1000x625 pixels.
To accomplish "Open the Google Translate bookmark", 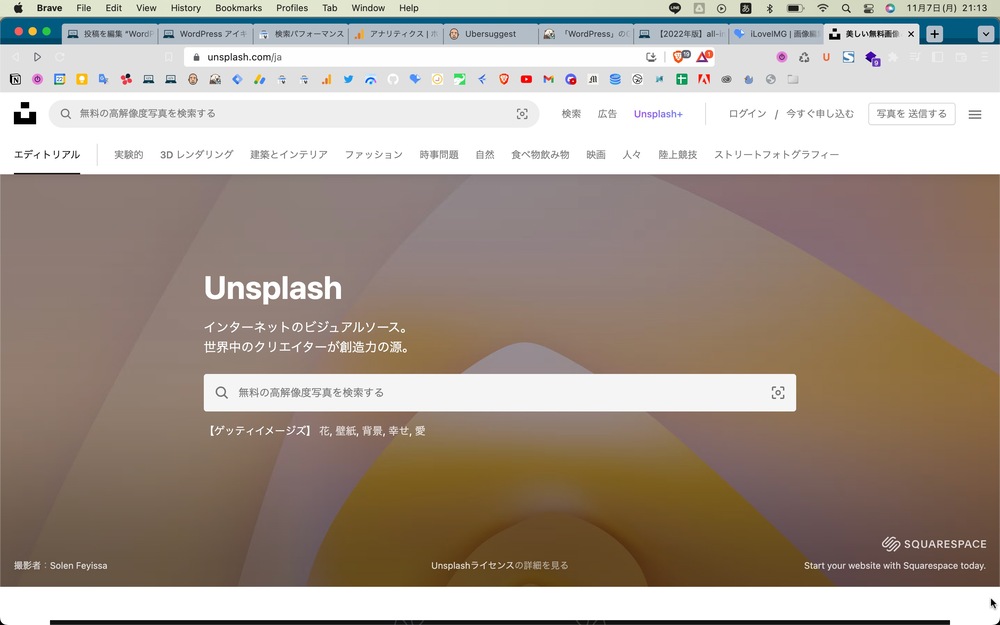I will (x=103, y=80).
